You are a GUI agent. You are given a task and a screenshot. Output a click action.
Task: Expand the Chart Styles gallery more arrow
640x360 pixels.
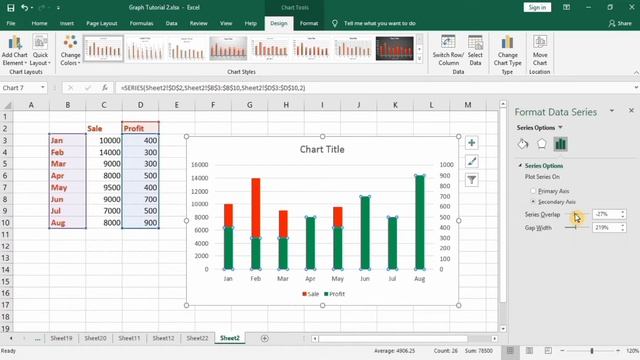pos(419,59)
